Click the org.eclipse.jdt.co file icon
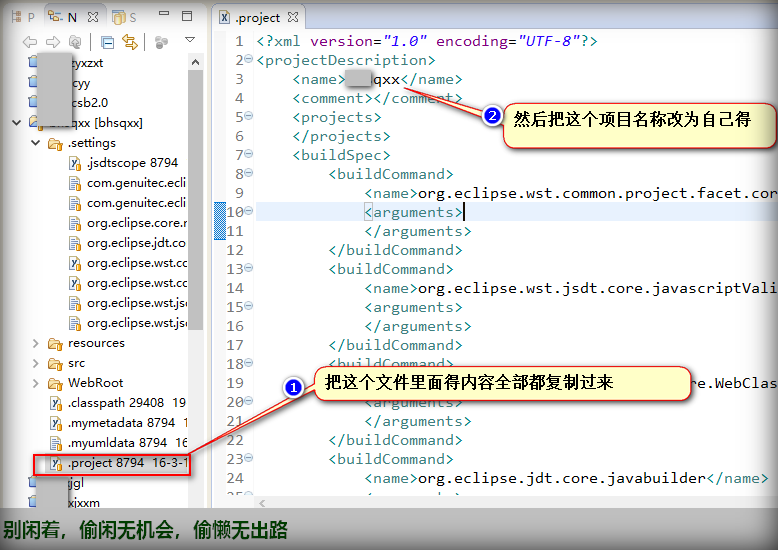This screenshot has width=778, height=550. (x=75, y=243)
